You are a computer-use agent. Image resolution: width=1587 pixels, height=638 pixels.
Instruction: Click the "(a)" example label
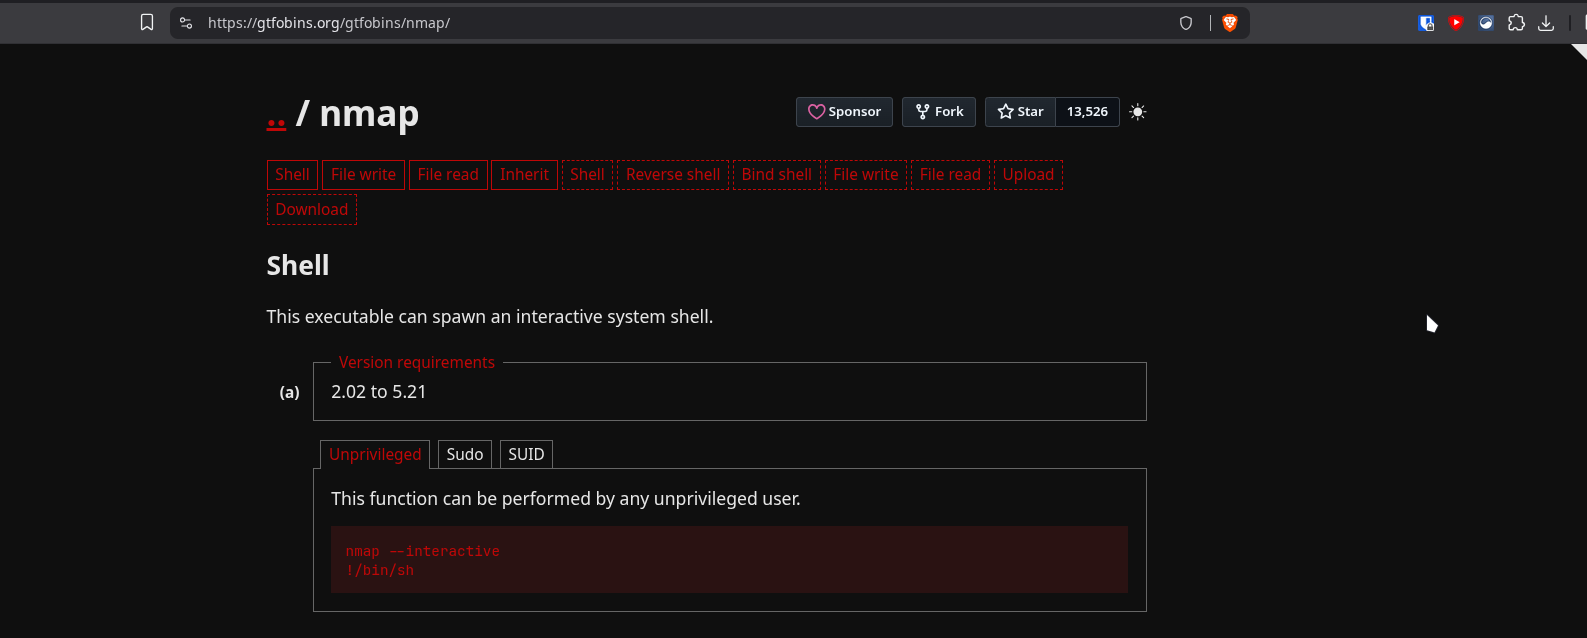coord(290,392)
